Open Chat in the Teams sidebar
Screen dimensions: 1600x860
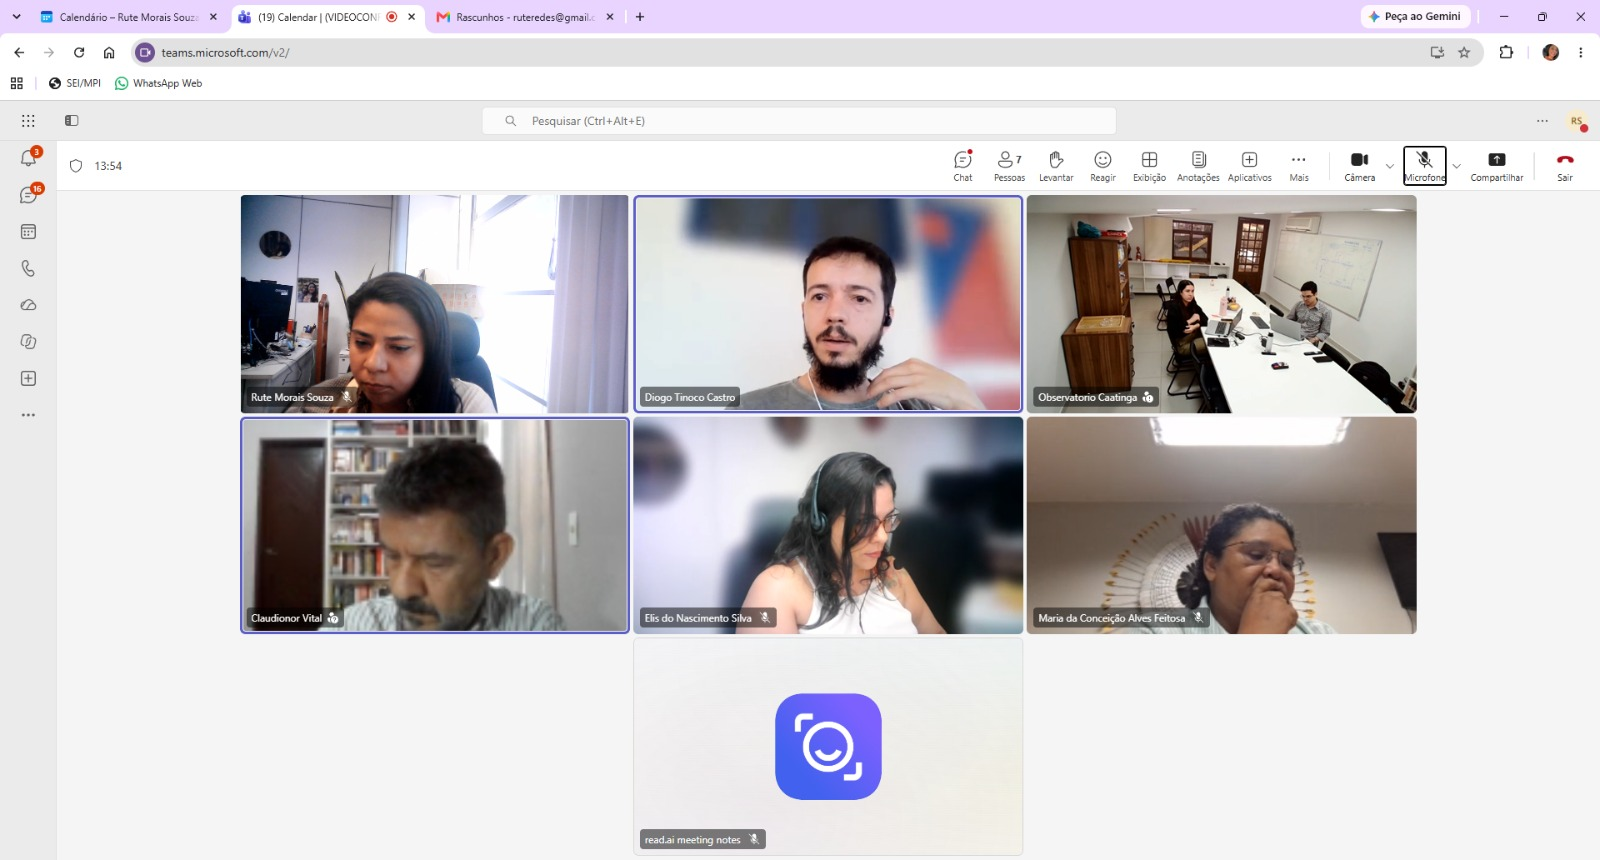[28, 195]
